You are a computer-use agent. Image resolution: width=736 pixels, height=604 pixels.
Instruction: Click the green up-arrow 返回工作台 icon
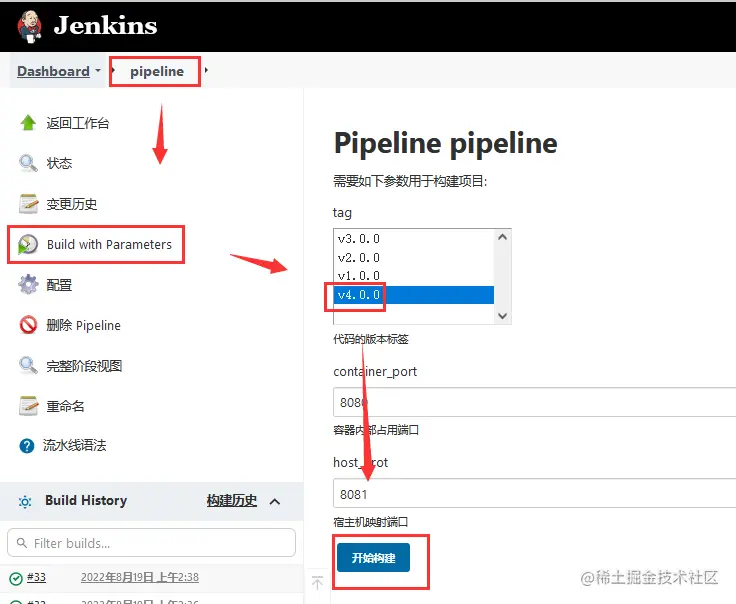point(28,123)
